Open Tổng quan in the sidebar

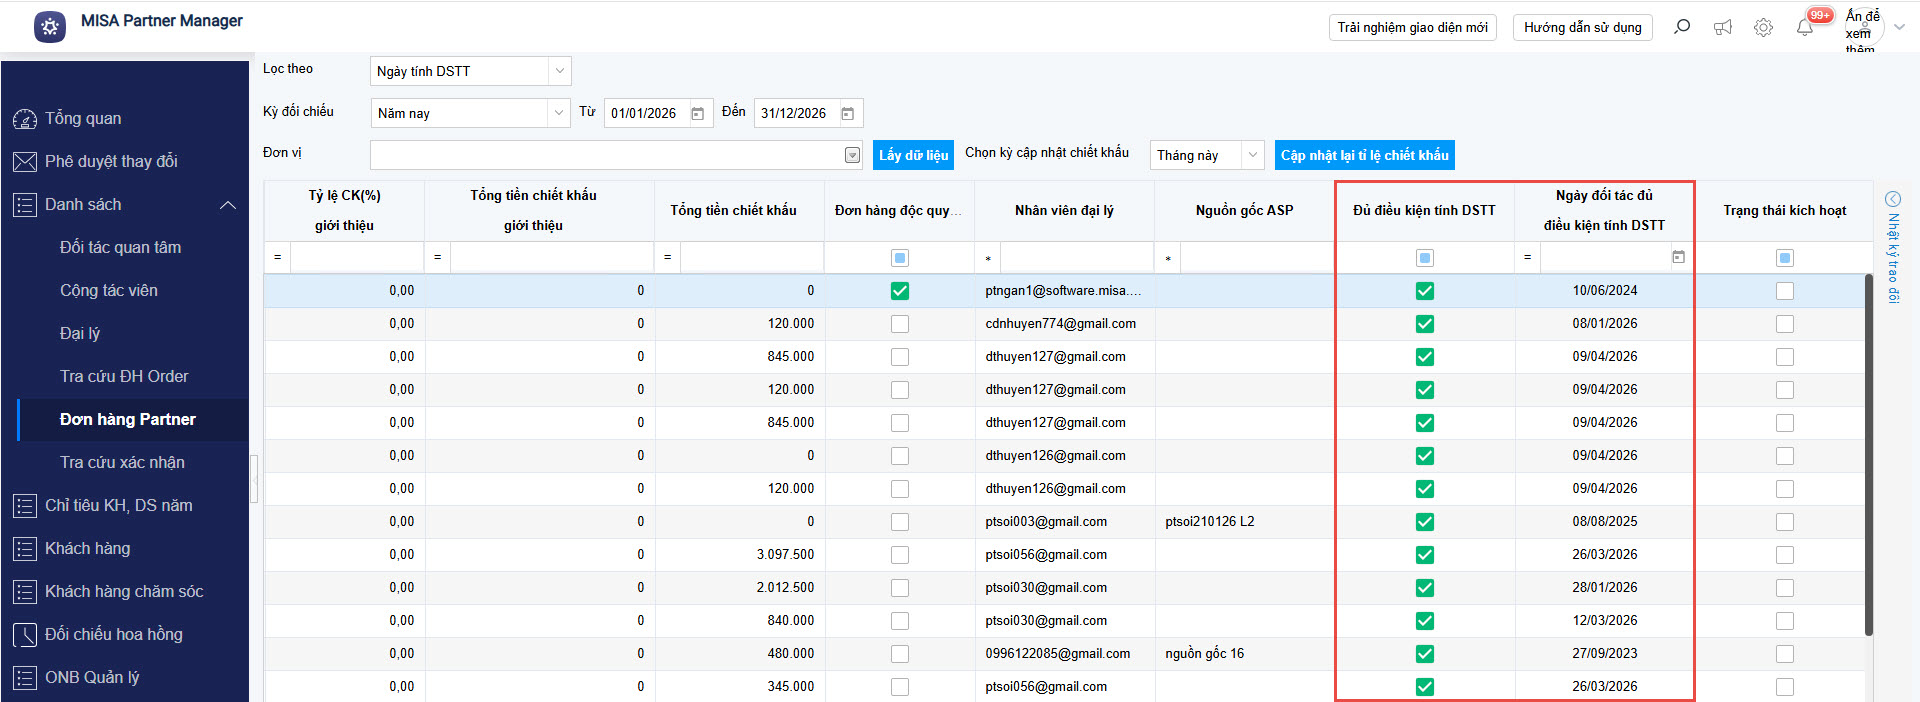[x=83, y=118]
